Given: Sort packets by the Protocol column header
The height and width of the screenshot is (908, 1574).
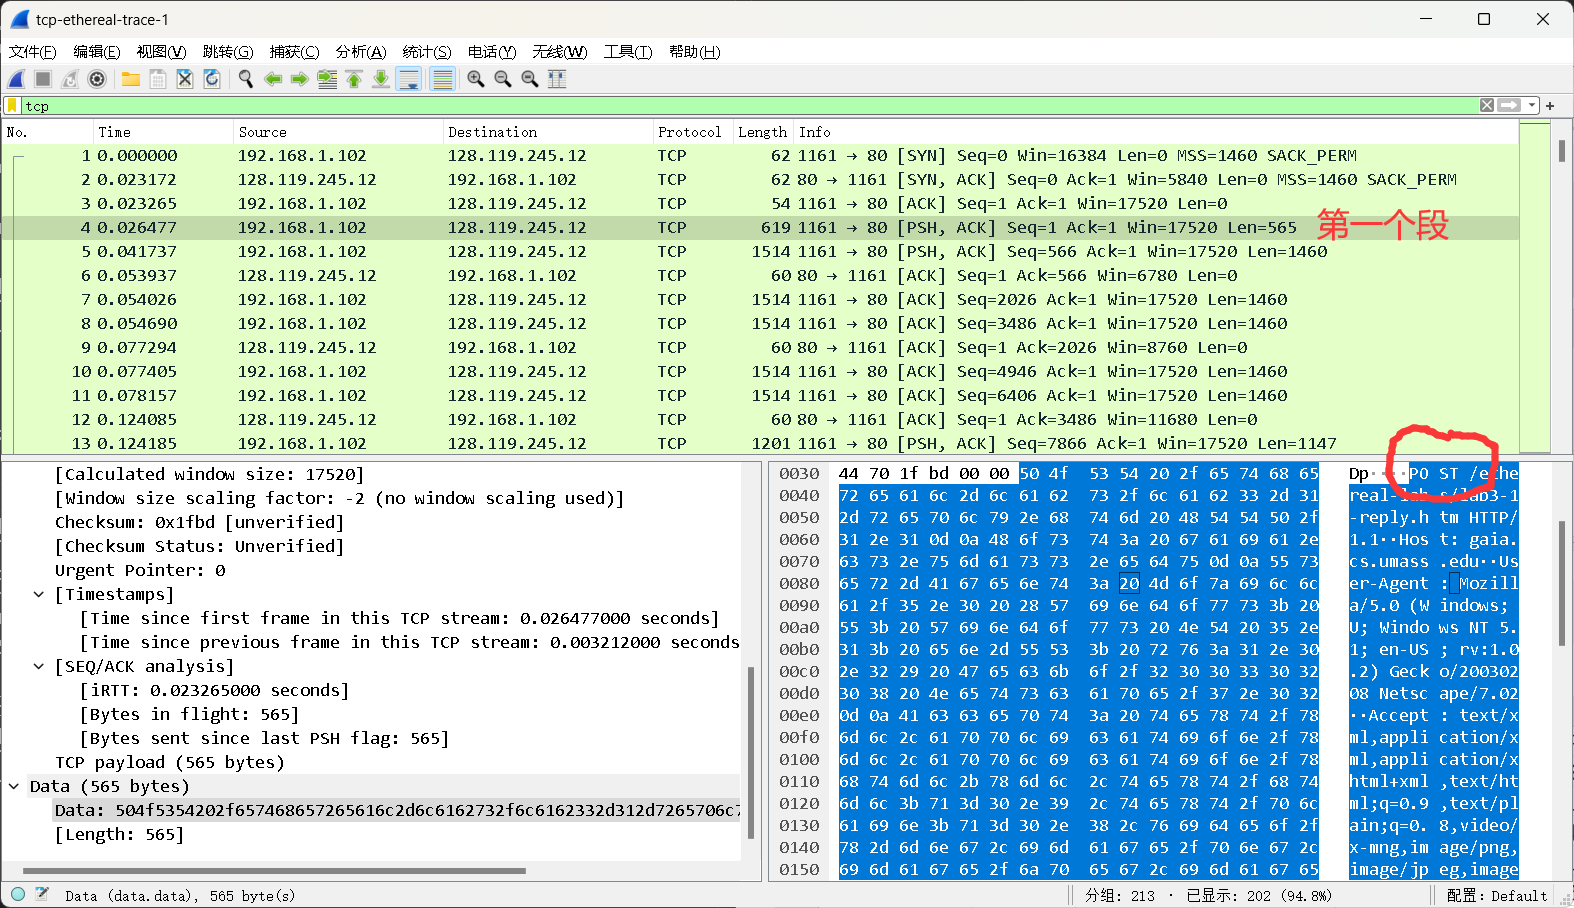Looking at the screenshot, I should click(x=692, y=132).
